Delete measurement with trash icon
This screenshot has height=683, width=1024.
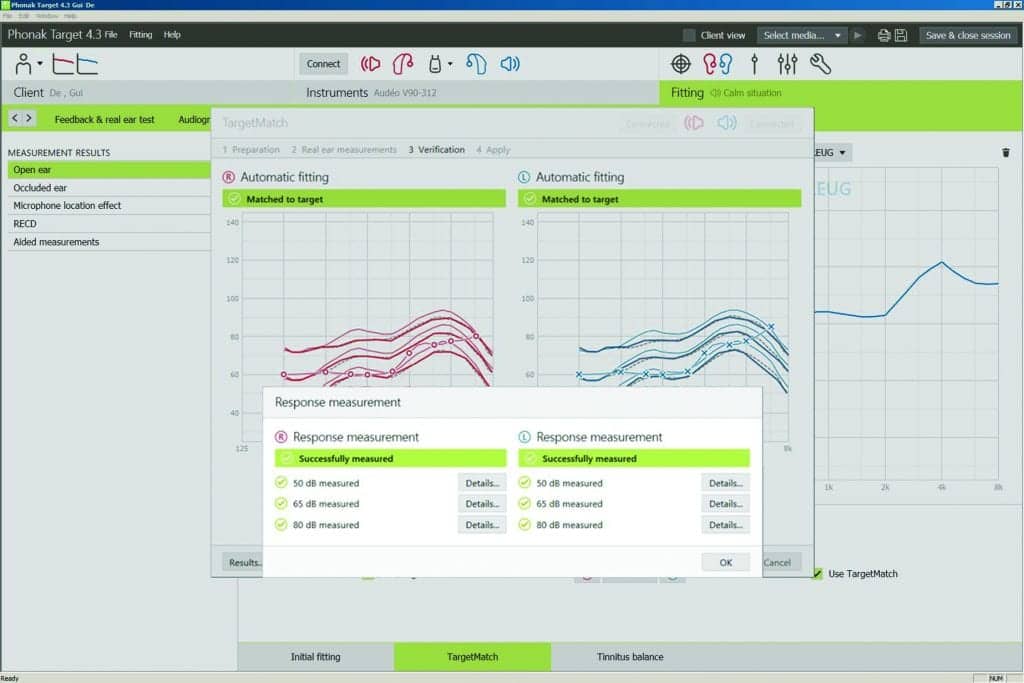[1005, 153]
